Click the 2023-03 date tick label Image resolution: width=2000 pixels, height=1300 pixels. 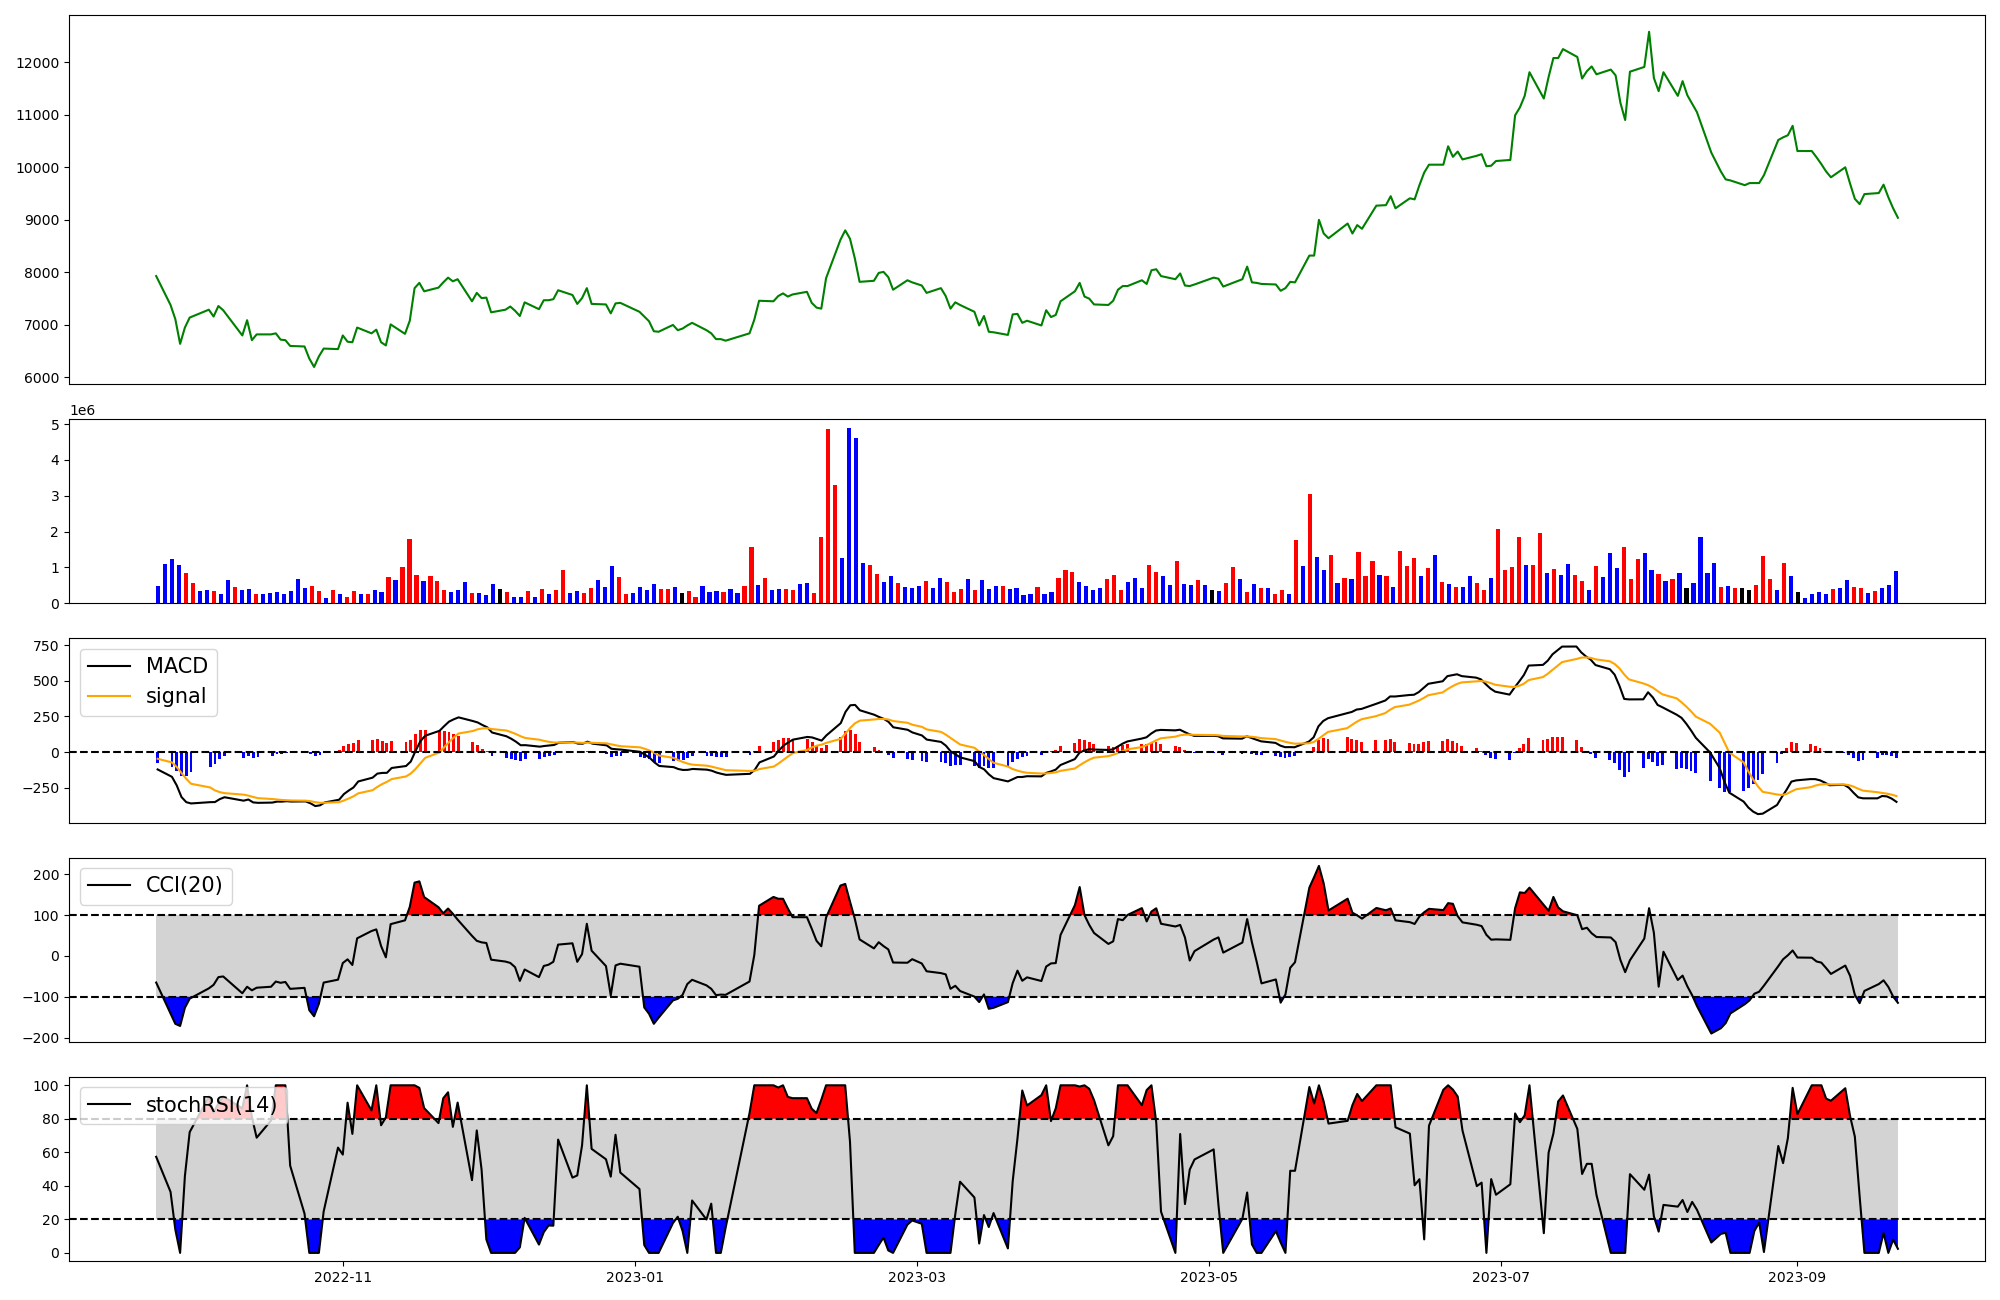[x=917, y=1277]
